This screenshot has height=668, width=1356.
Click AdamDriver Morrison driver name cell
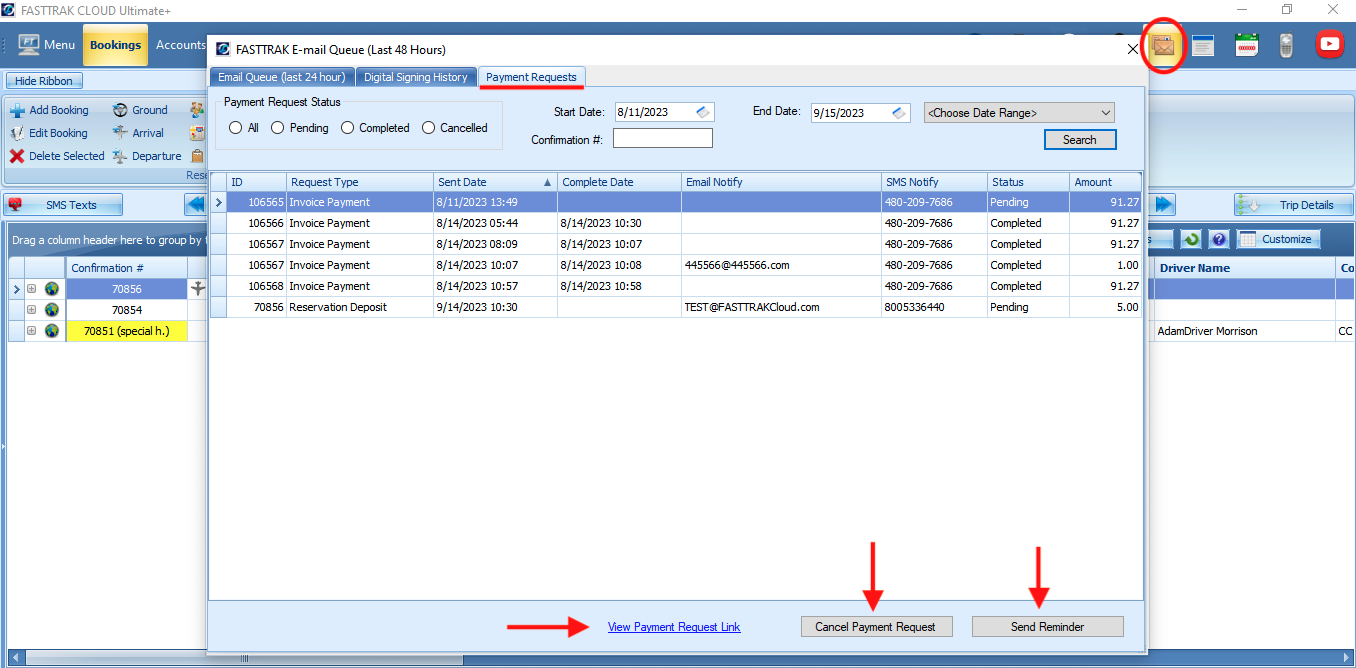(x=1244, y=331)
